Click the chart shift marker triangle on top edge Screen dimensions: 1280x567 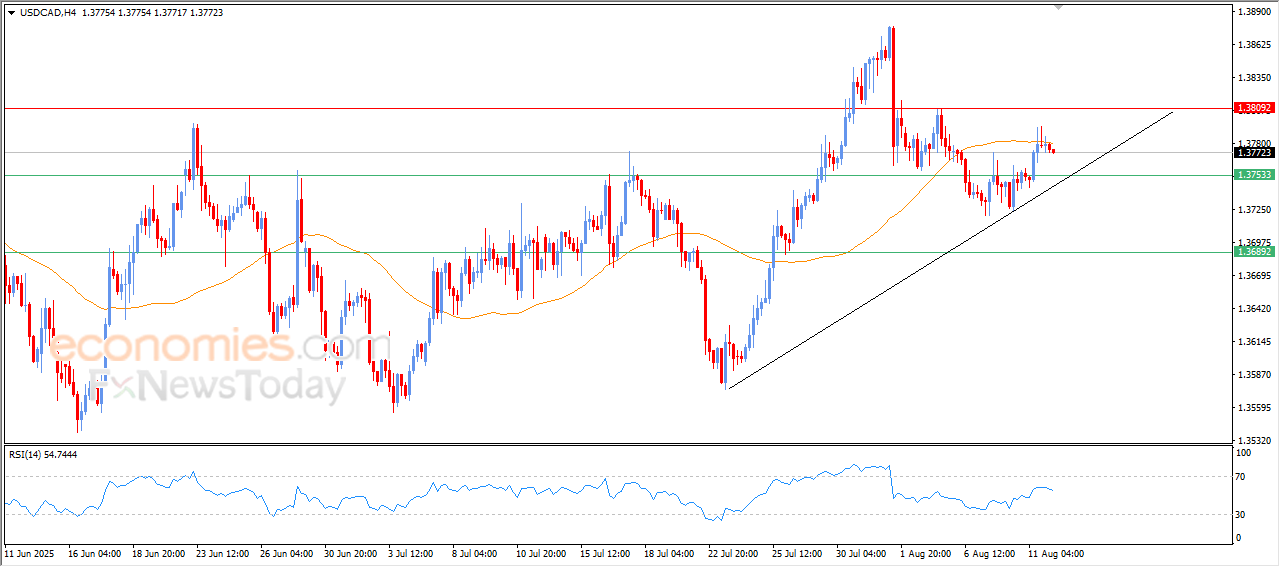[x=1059, y=7]
